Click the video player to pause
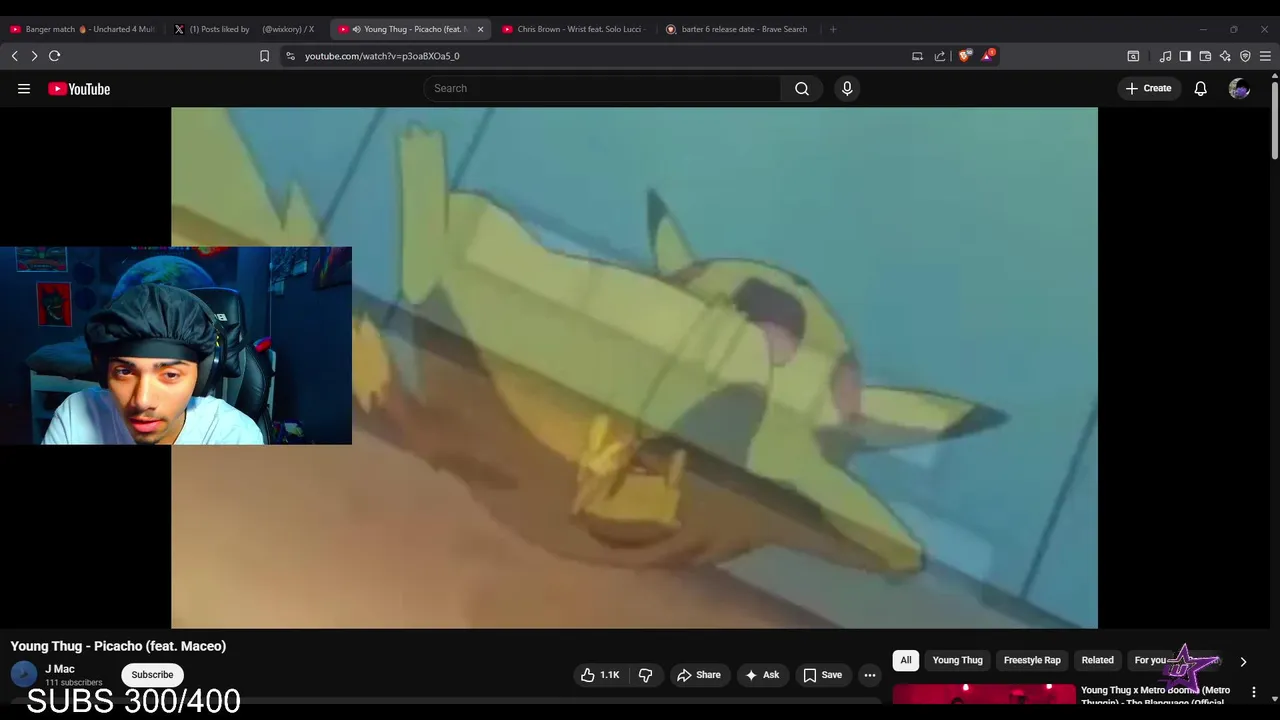The image size is (1280, 720). 634,368
